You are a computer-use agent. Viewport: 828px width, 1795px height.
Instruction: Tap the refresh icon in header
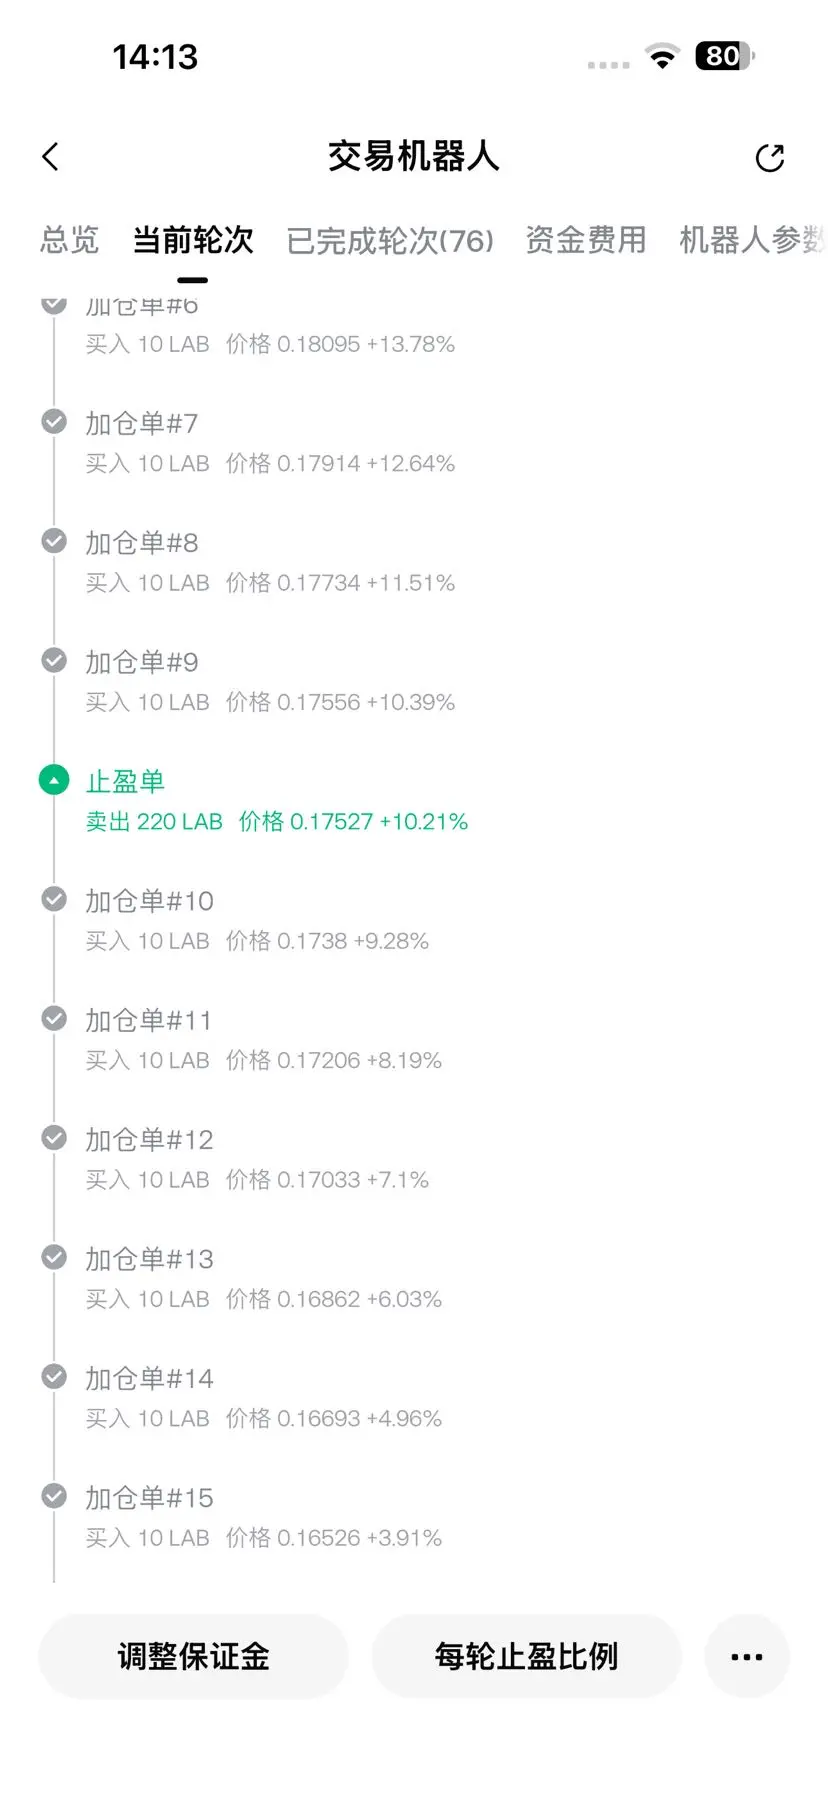769,157
